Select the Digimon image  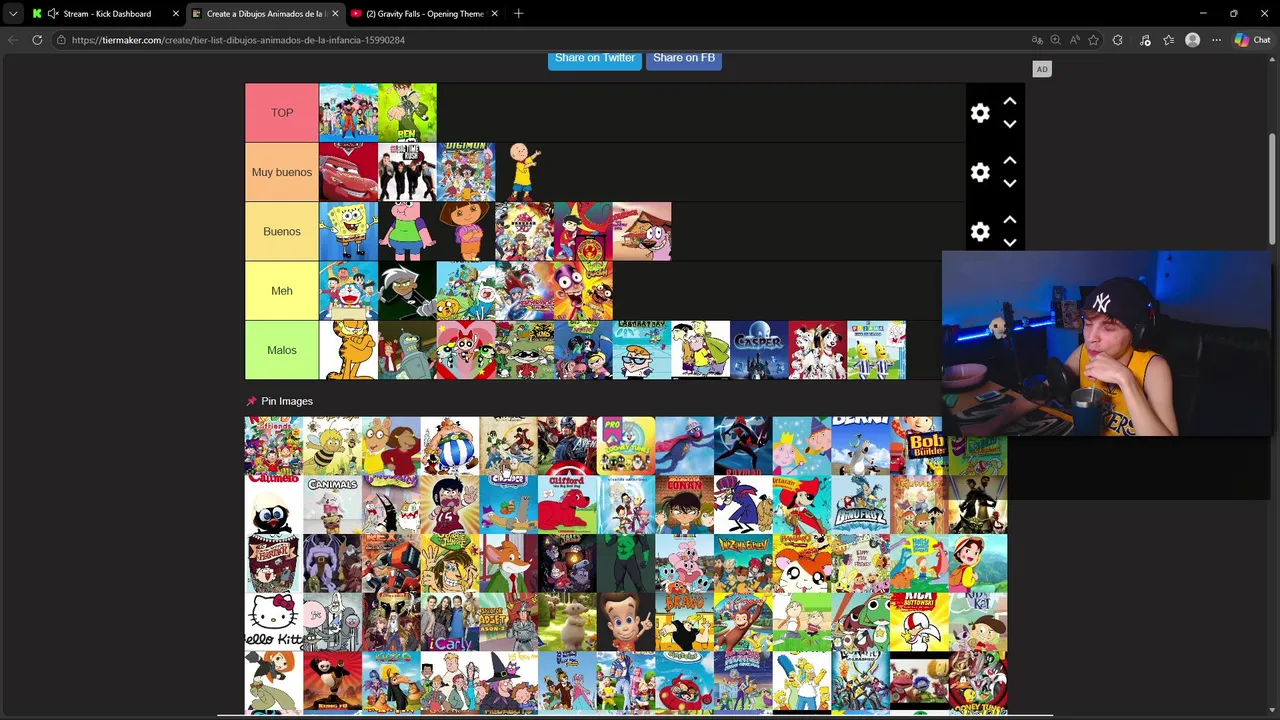coord(466,172)
